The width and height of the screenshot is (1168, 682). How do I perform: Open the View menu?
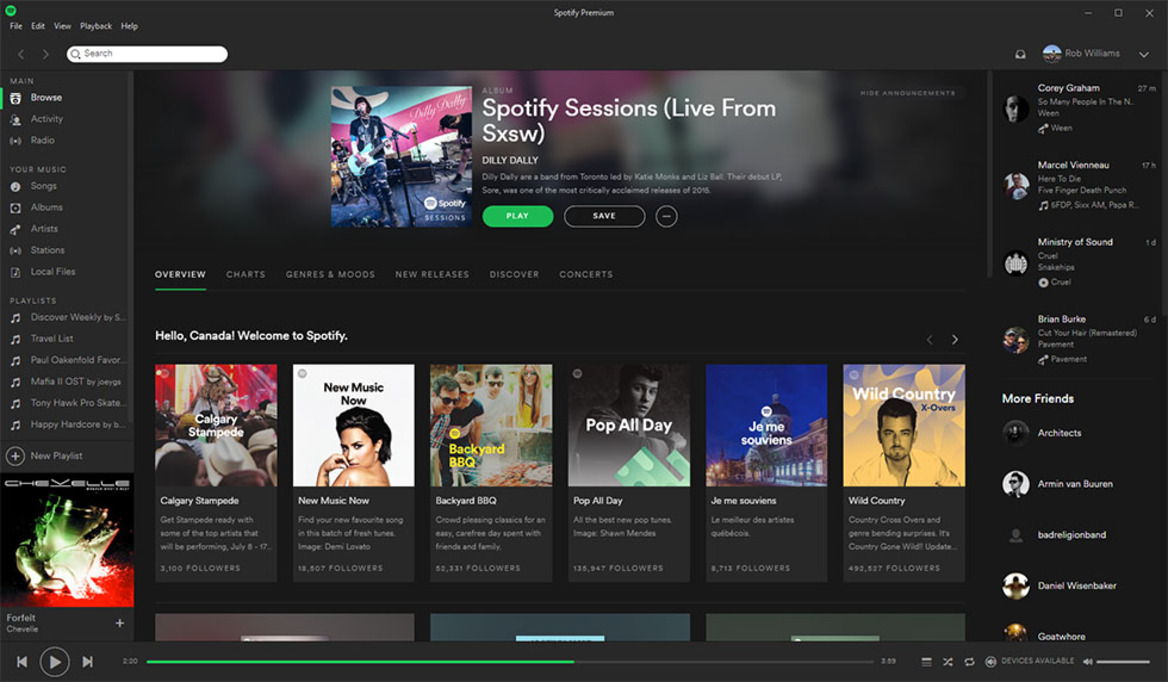pos(63,26)
